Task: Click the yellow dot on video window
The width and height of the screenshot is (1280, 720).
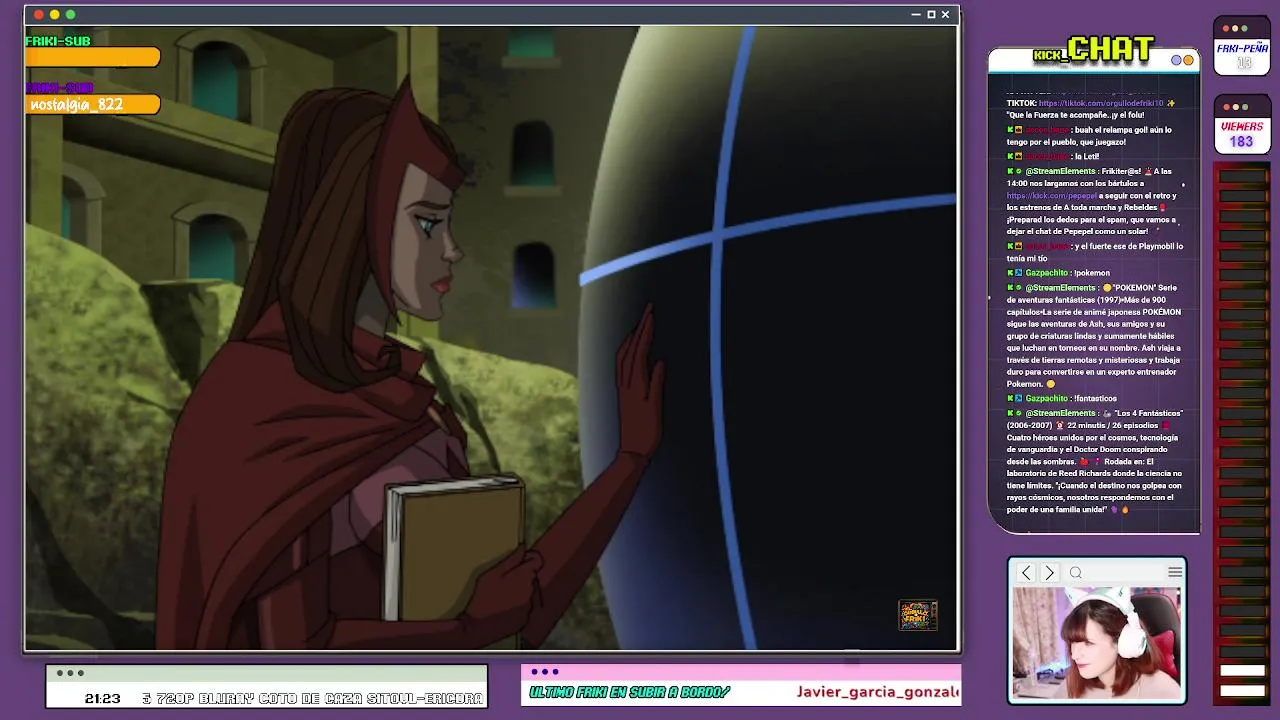Action: coord(55,15)
